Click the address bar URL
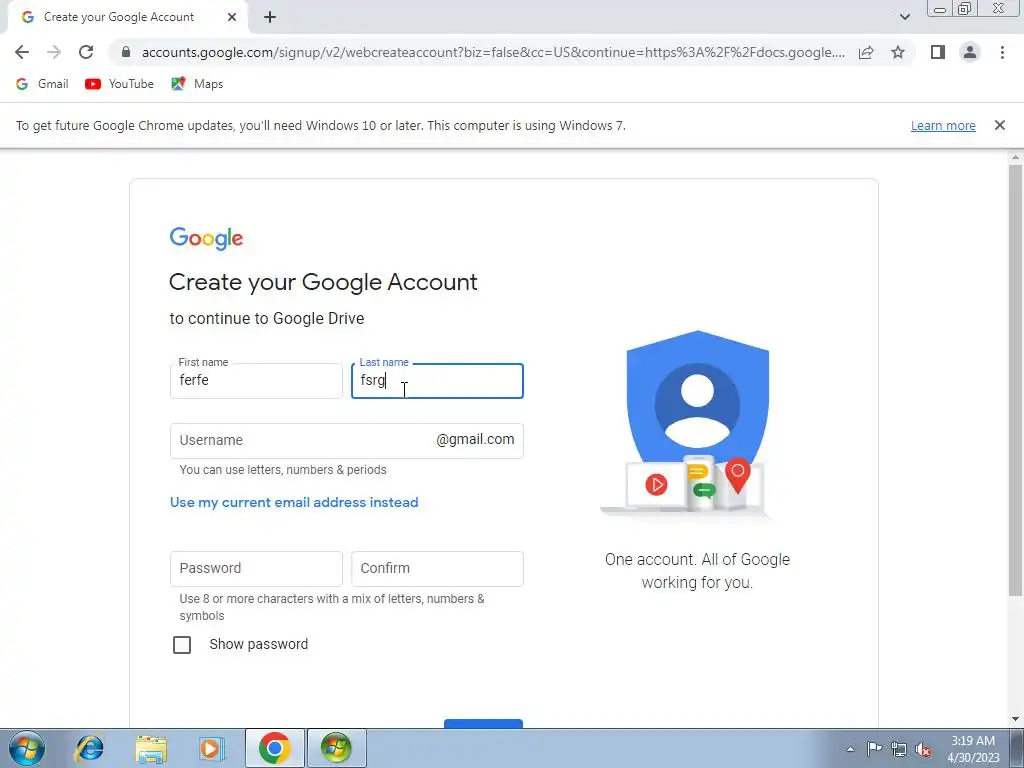This screenshot has height=768, width=1024. pos(493,52)
